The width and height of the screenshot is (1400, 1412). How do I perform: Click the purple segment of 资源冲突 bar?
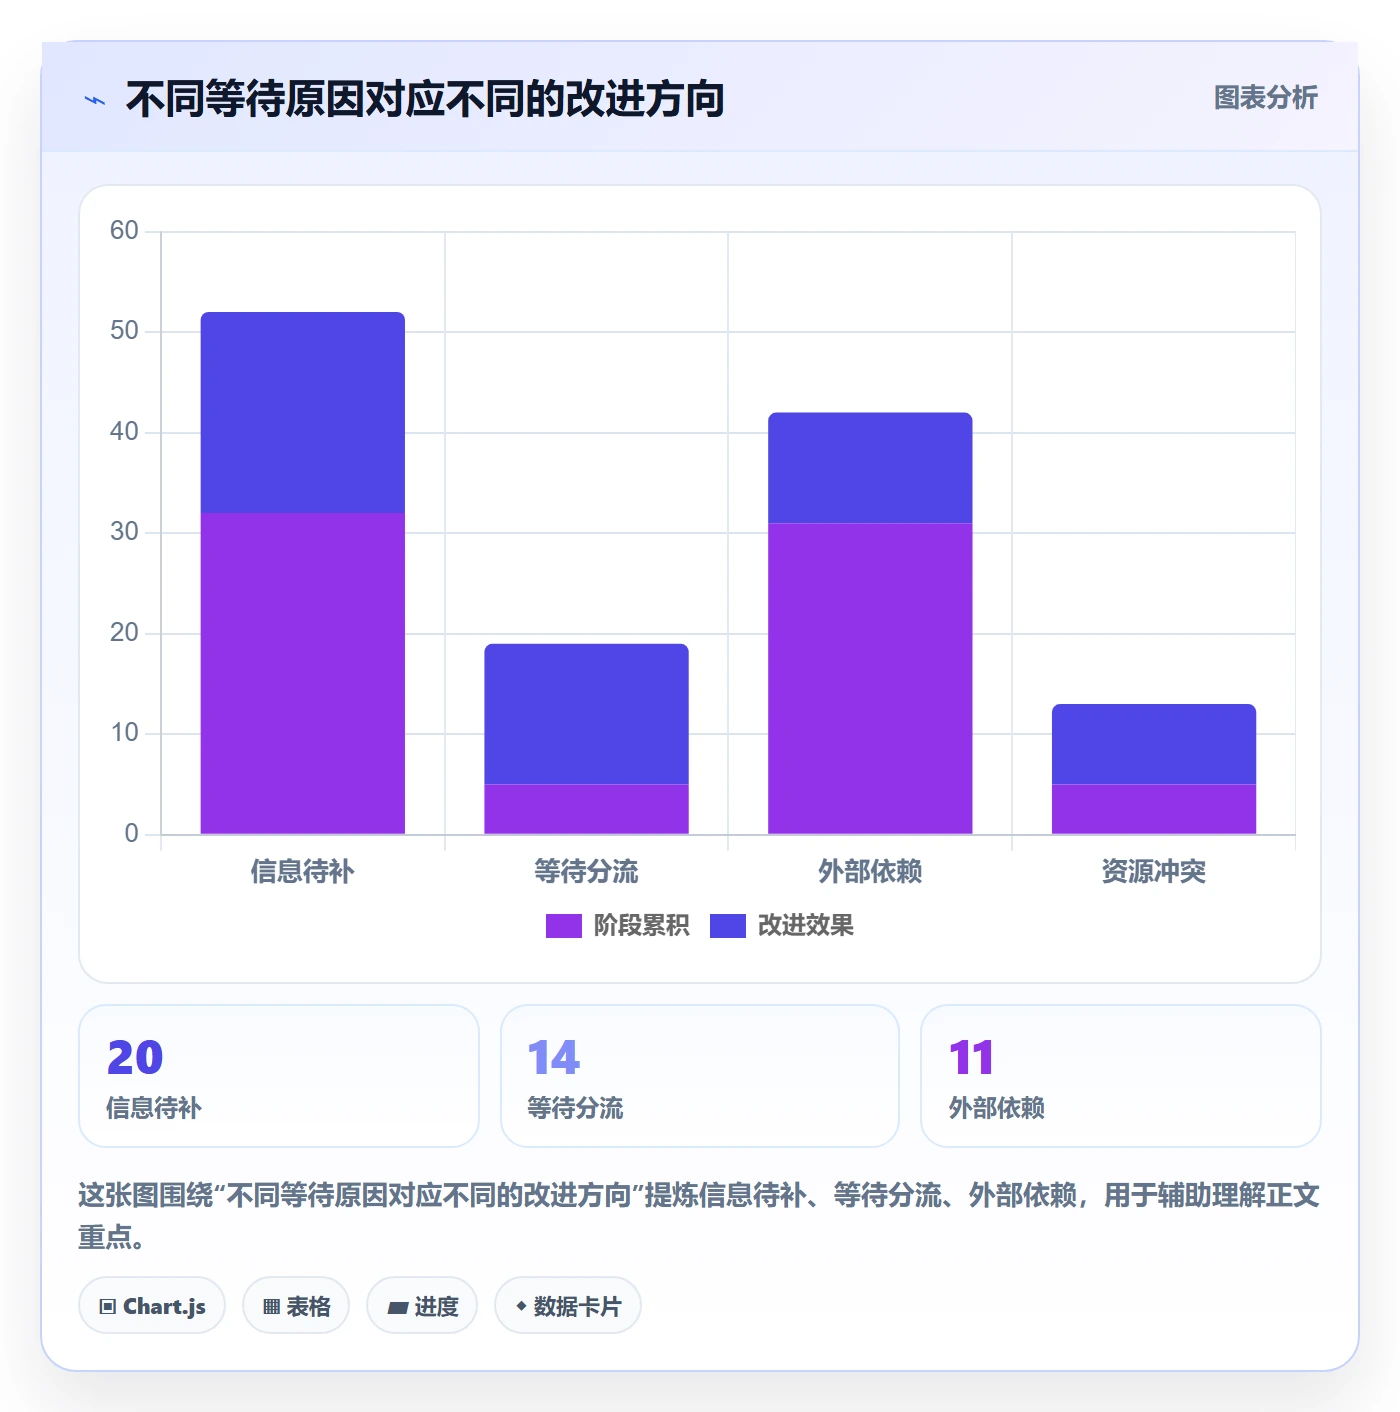(x=1154, y=809)
